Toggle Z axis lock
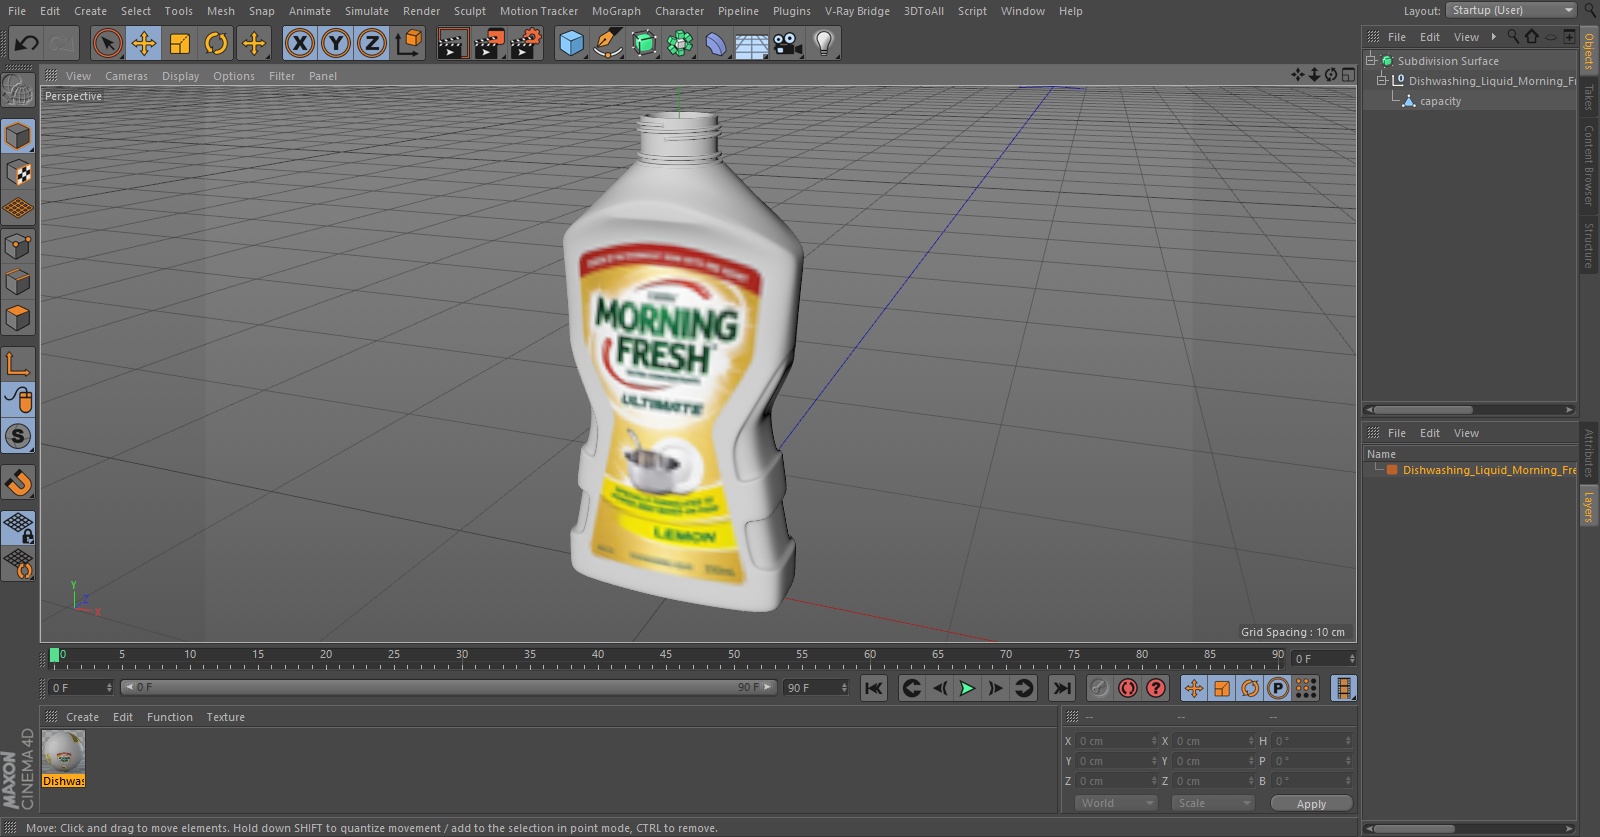 [372, 43]
